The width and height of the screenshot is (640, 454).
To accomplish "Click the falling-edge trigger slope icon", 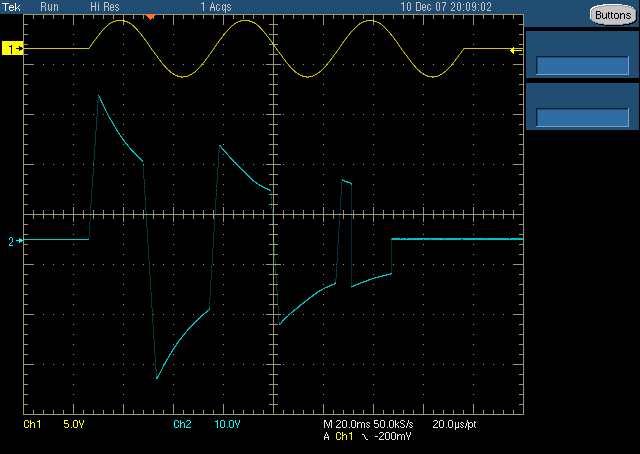I will (x=364, y=436).
